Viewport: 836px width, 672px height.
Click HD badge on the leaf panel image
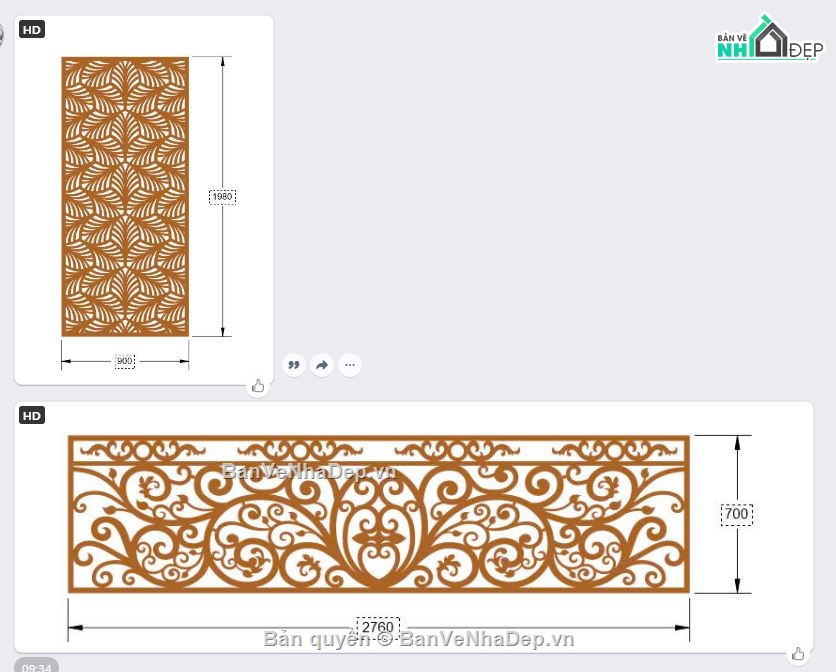[32, 30]
